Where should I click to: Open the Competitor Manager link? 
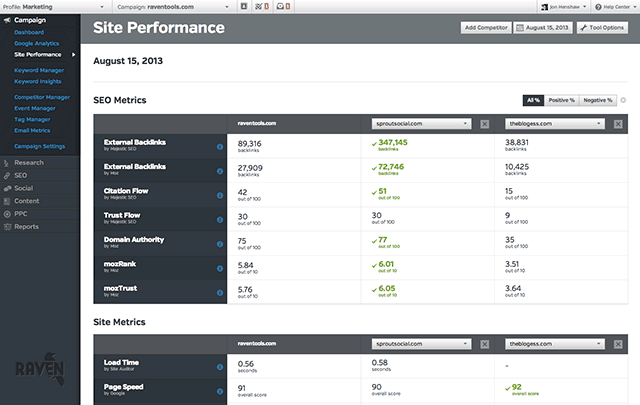tap(42, 97)
